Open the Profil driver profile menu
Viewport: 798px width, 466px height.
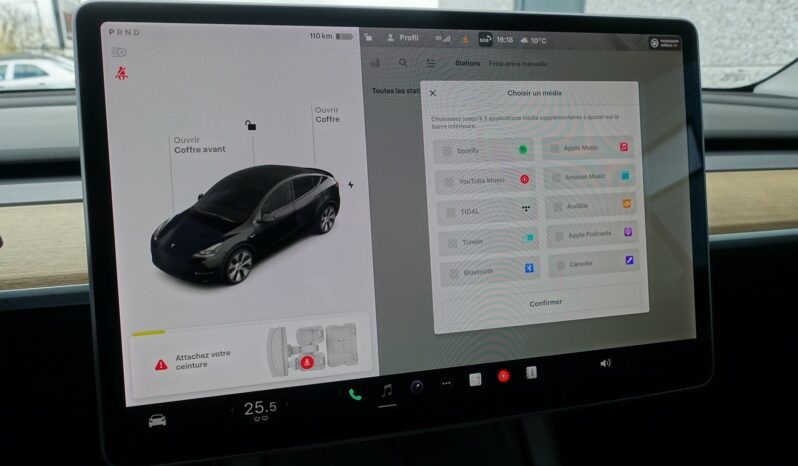point(403,38)
